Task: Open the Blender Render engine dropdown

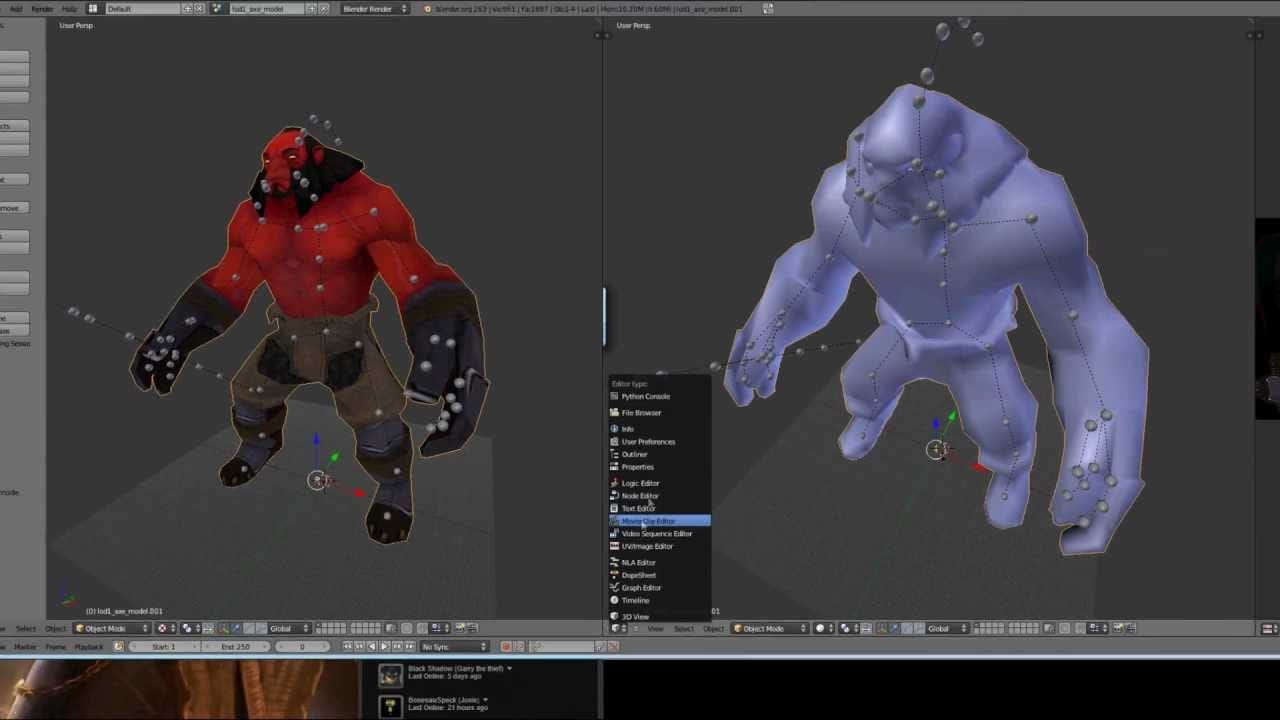Action: tap(375, 9)
